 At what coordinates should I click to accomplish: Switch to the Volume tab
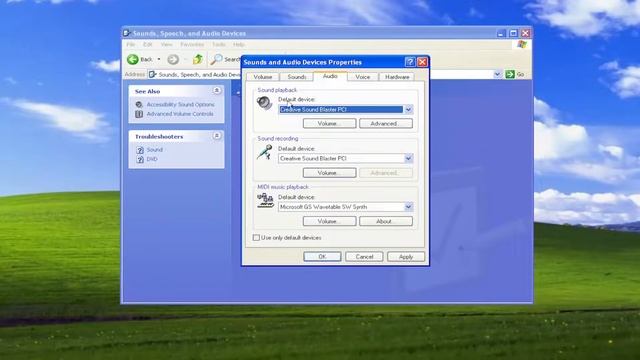[262, 77]
